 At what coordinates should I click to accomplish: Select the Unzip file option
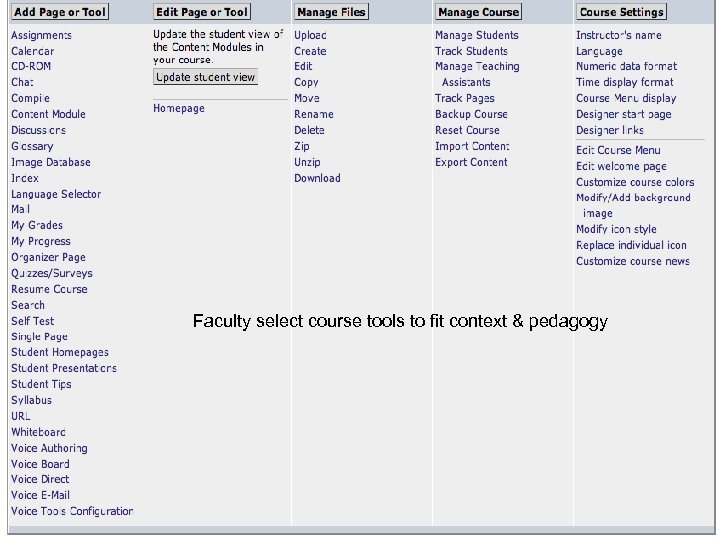click(x=307, y=162)
